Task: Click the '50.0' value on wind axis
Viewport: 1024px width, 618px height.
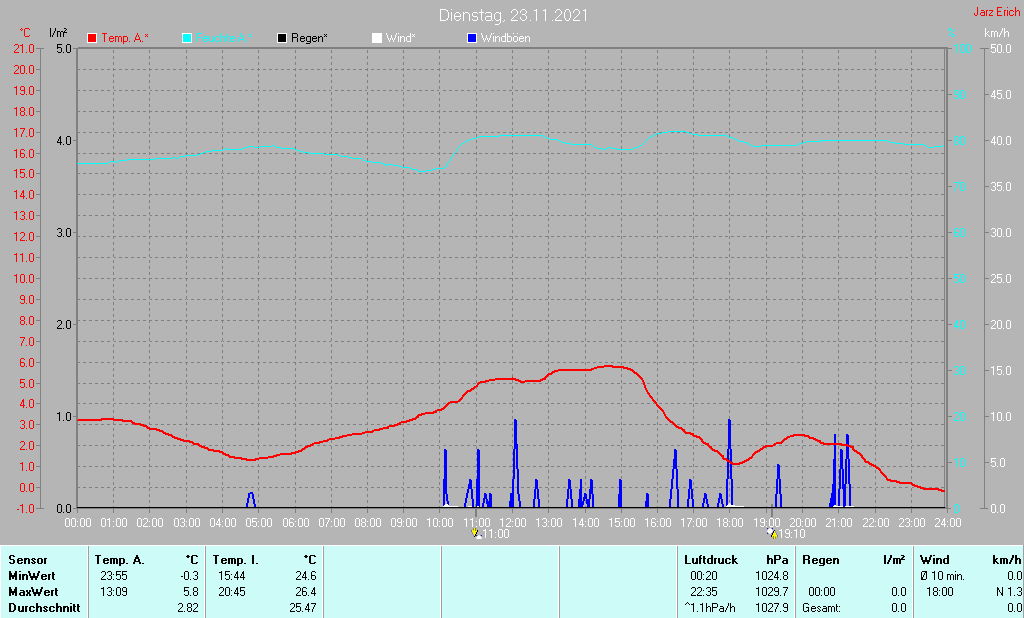Action: pyautogui.click(x=1000, y=49)
